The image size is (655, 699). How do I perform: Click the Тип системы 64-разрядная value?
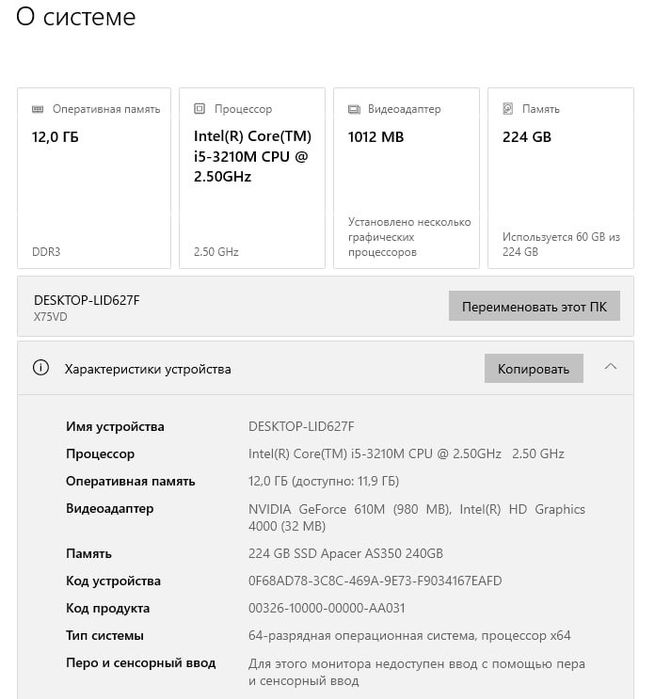(x=408, y=635)
